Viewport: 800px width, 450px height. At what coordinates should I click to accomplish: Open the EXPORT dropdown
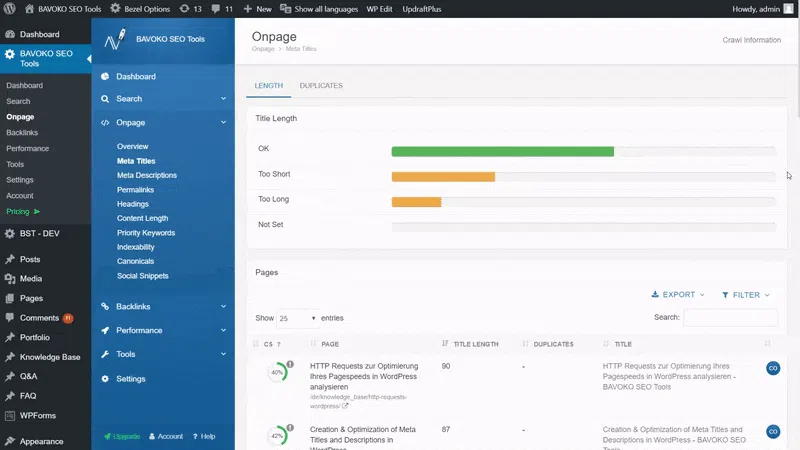pyautogui.click(x=678, y=294)
